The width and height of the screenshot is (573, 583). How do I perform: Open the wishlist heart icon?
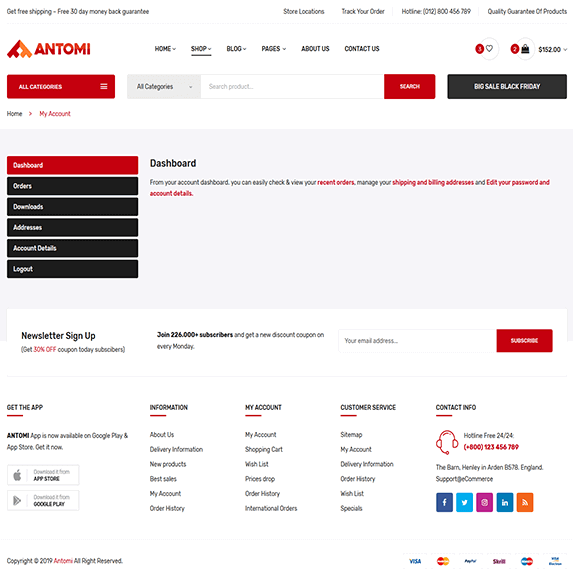pyautogui.click(x=489, y=49)
